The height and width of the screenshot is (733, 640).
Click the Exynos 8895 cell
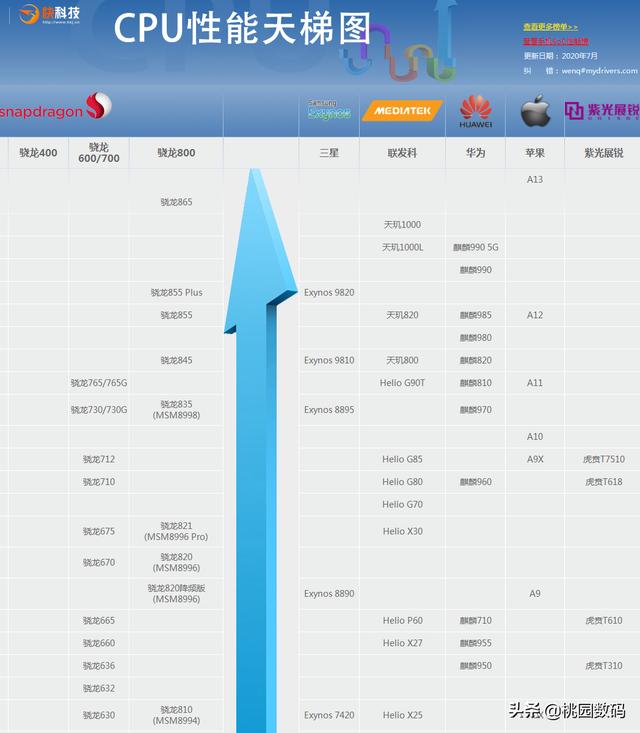coord(329,410)
